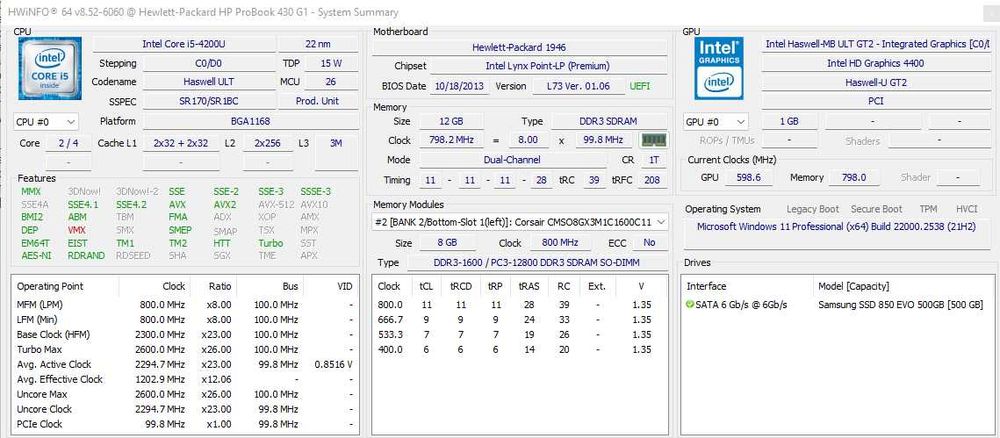Image resolution: width=1000 pixels, height=438 pixels.
Task: Click the Intel HD Graphics 4400 field
Action: 875,63
